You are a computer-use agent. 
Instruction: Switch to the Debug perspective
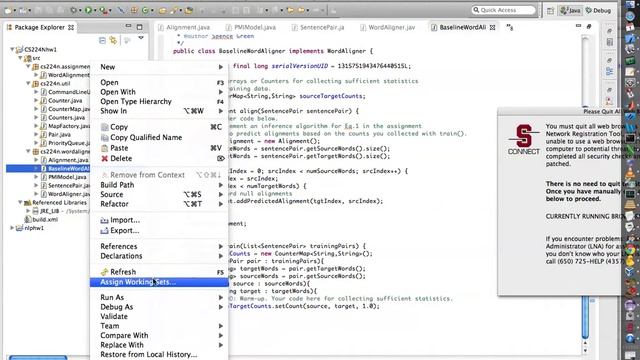pyautogui.click(x=598, y=11)
